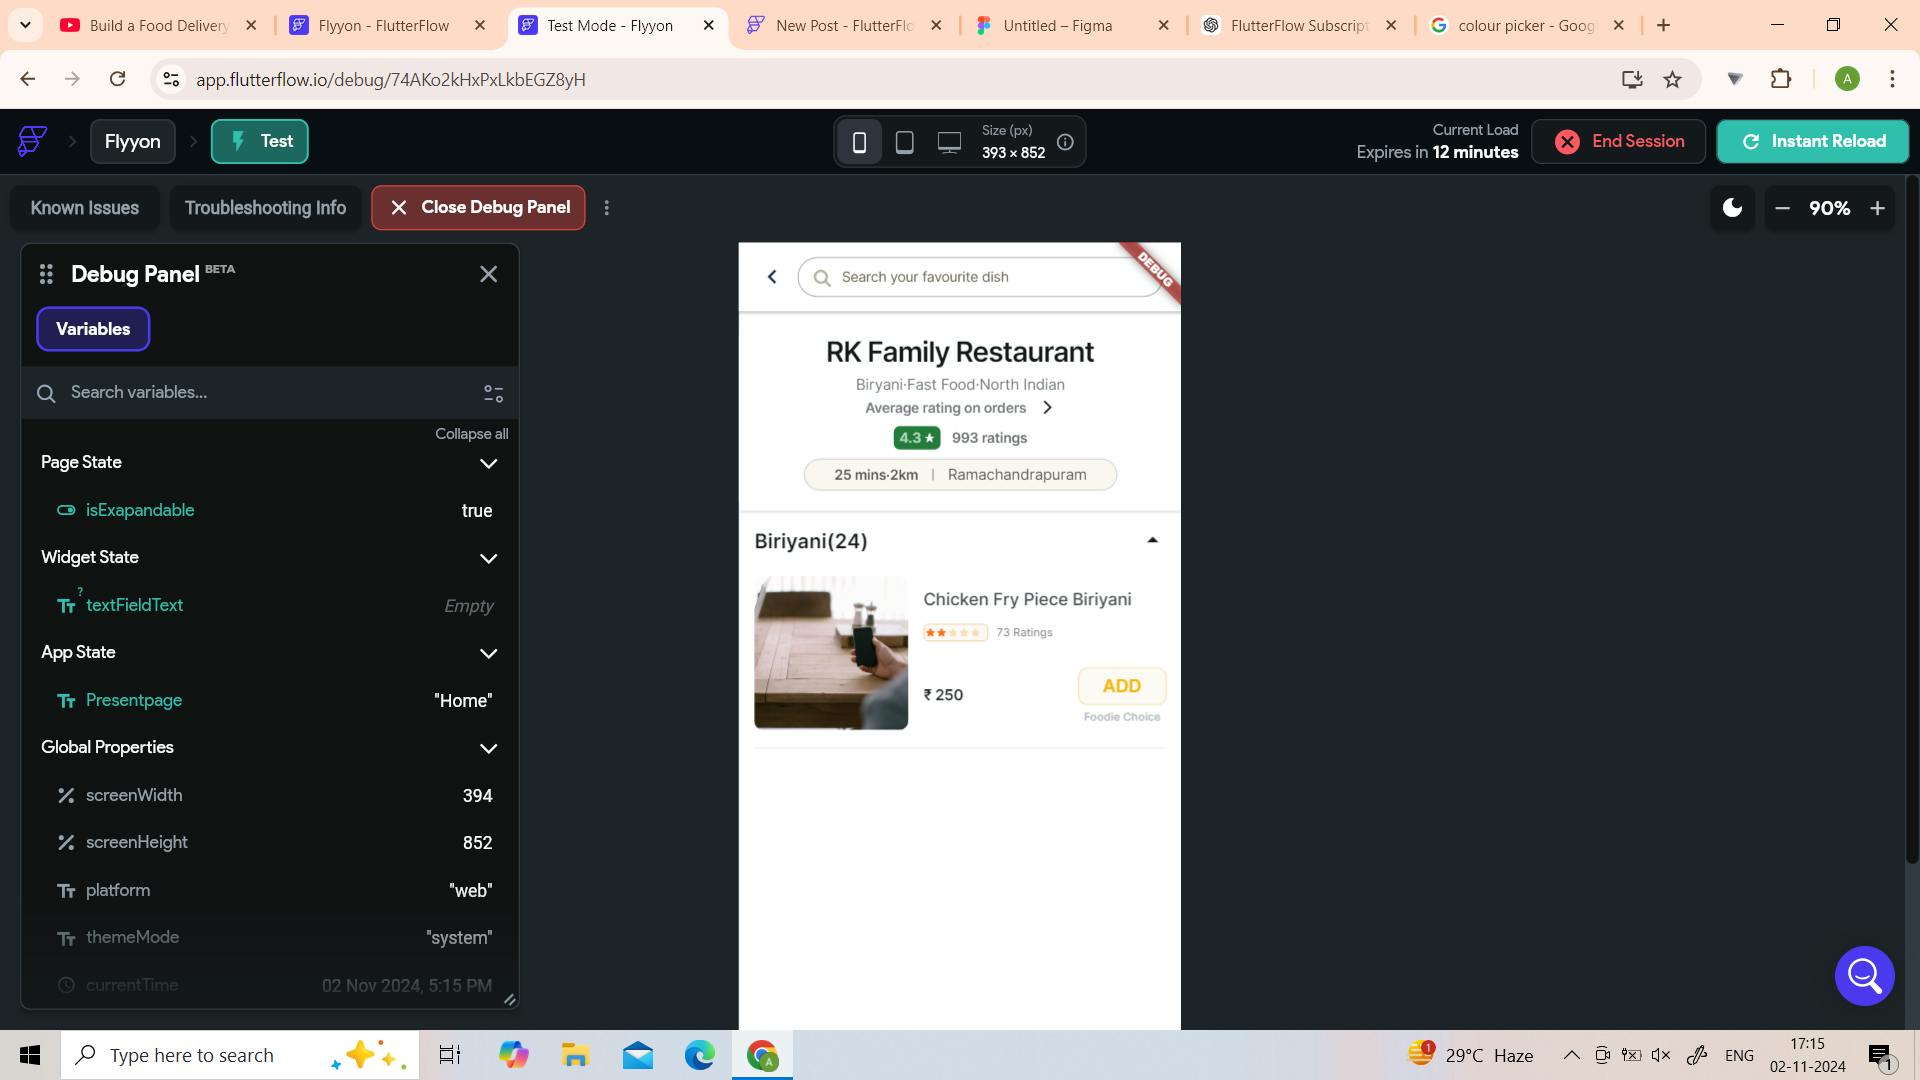Open the Known Issues tab
The image size is (1920, 1080).
(x=85, y=208)
